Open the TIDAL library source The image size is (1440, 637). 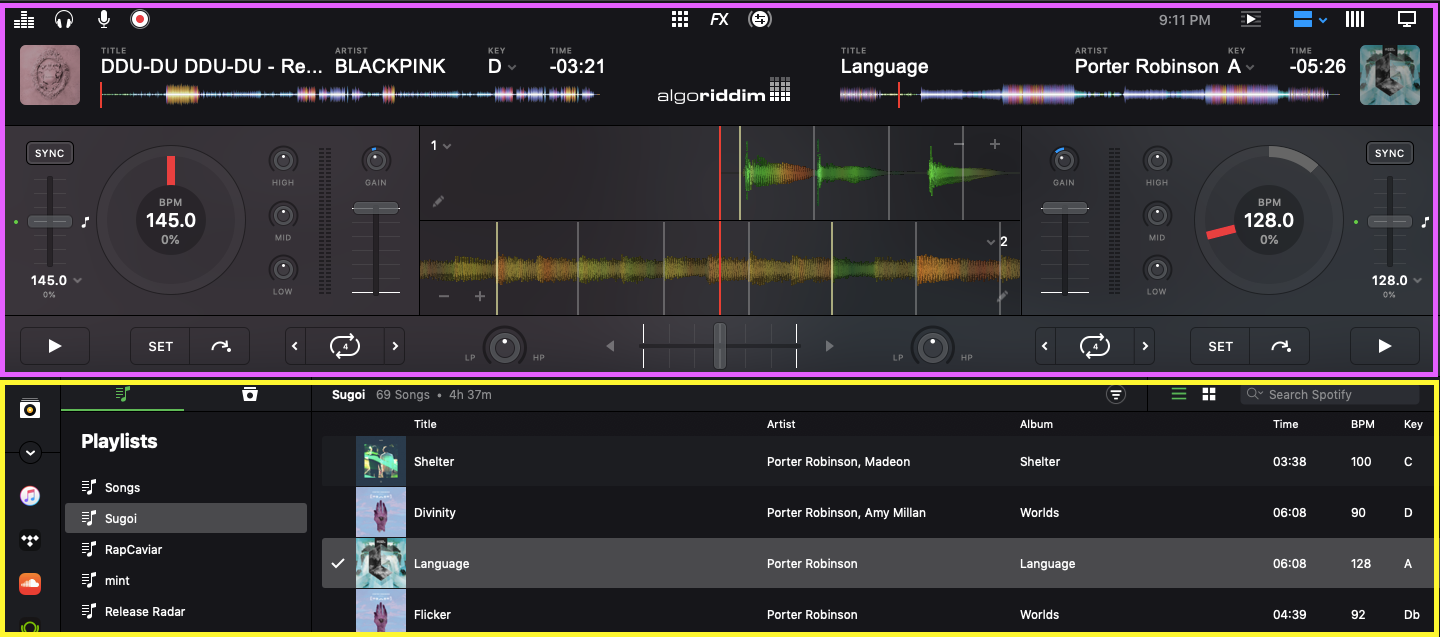(30, 540)
